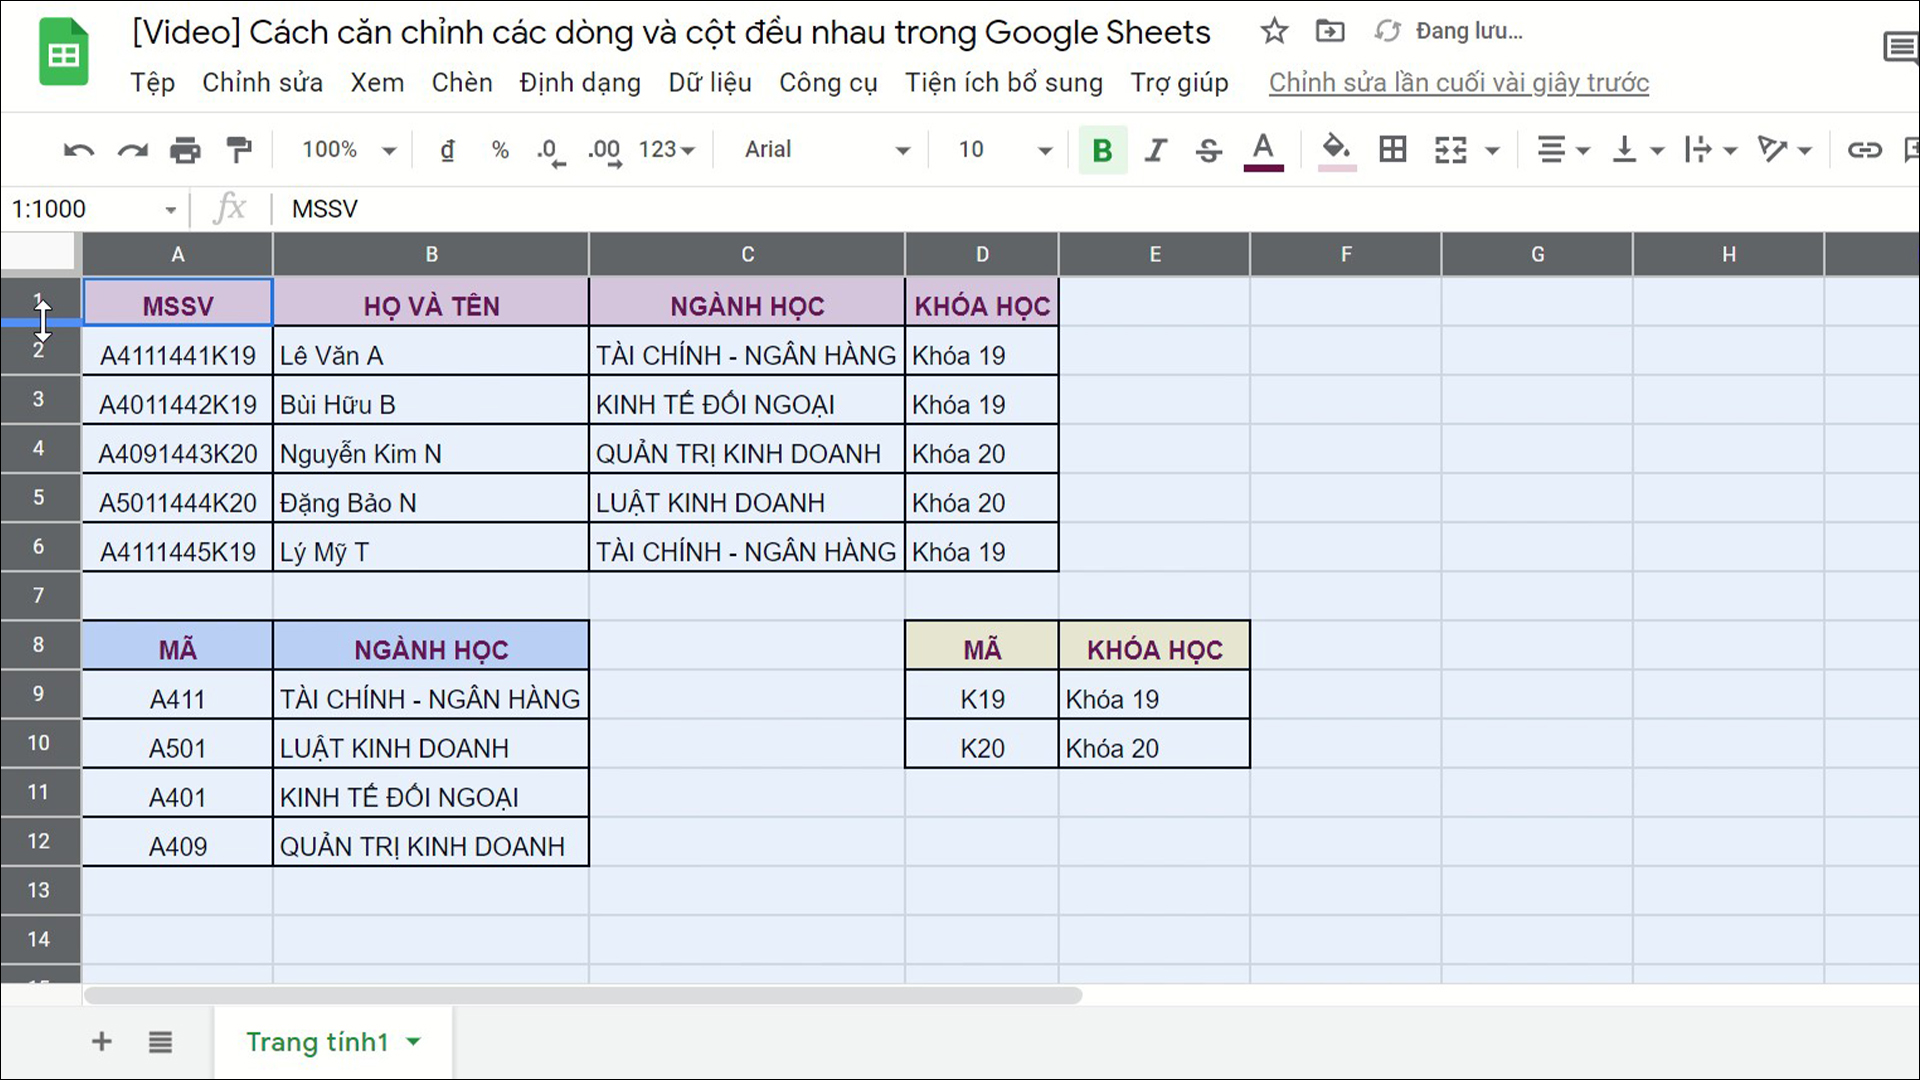Open the comments history icon
The image size is (1920, 1080).
[x=1900, y=48]
